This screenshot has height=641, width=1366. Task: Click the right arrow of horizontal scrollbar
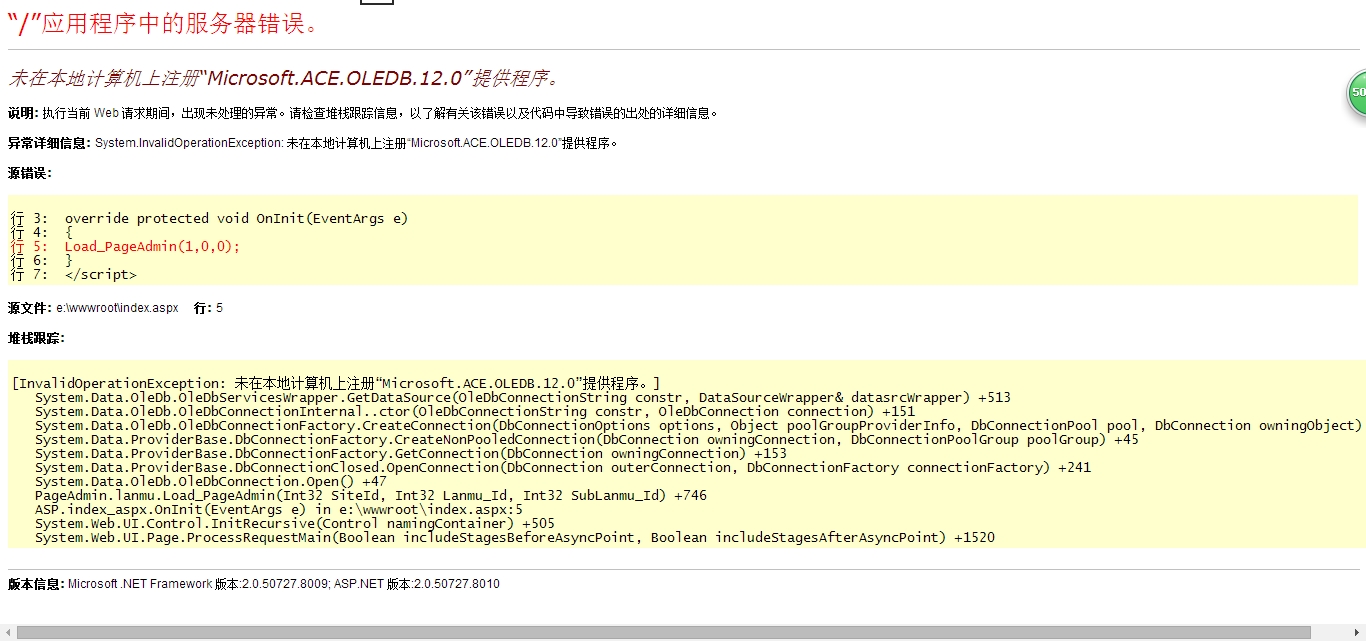1358,633
